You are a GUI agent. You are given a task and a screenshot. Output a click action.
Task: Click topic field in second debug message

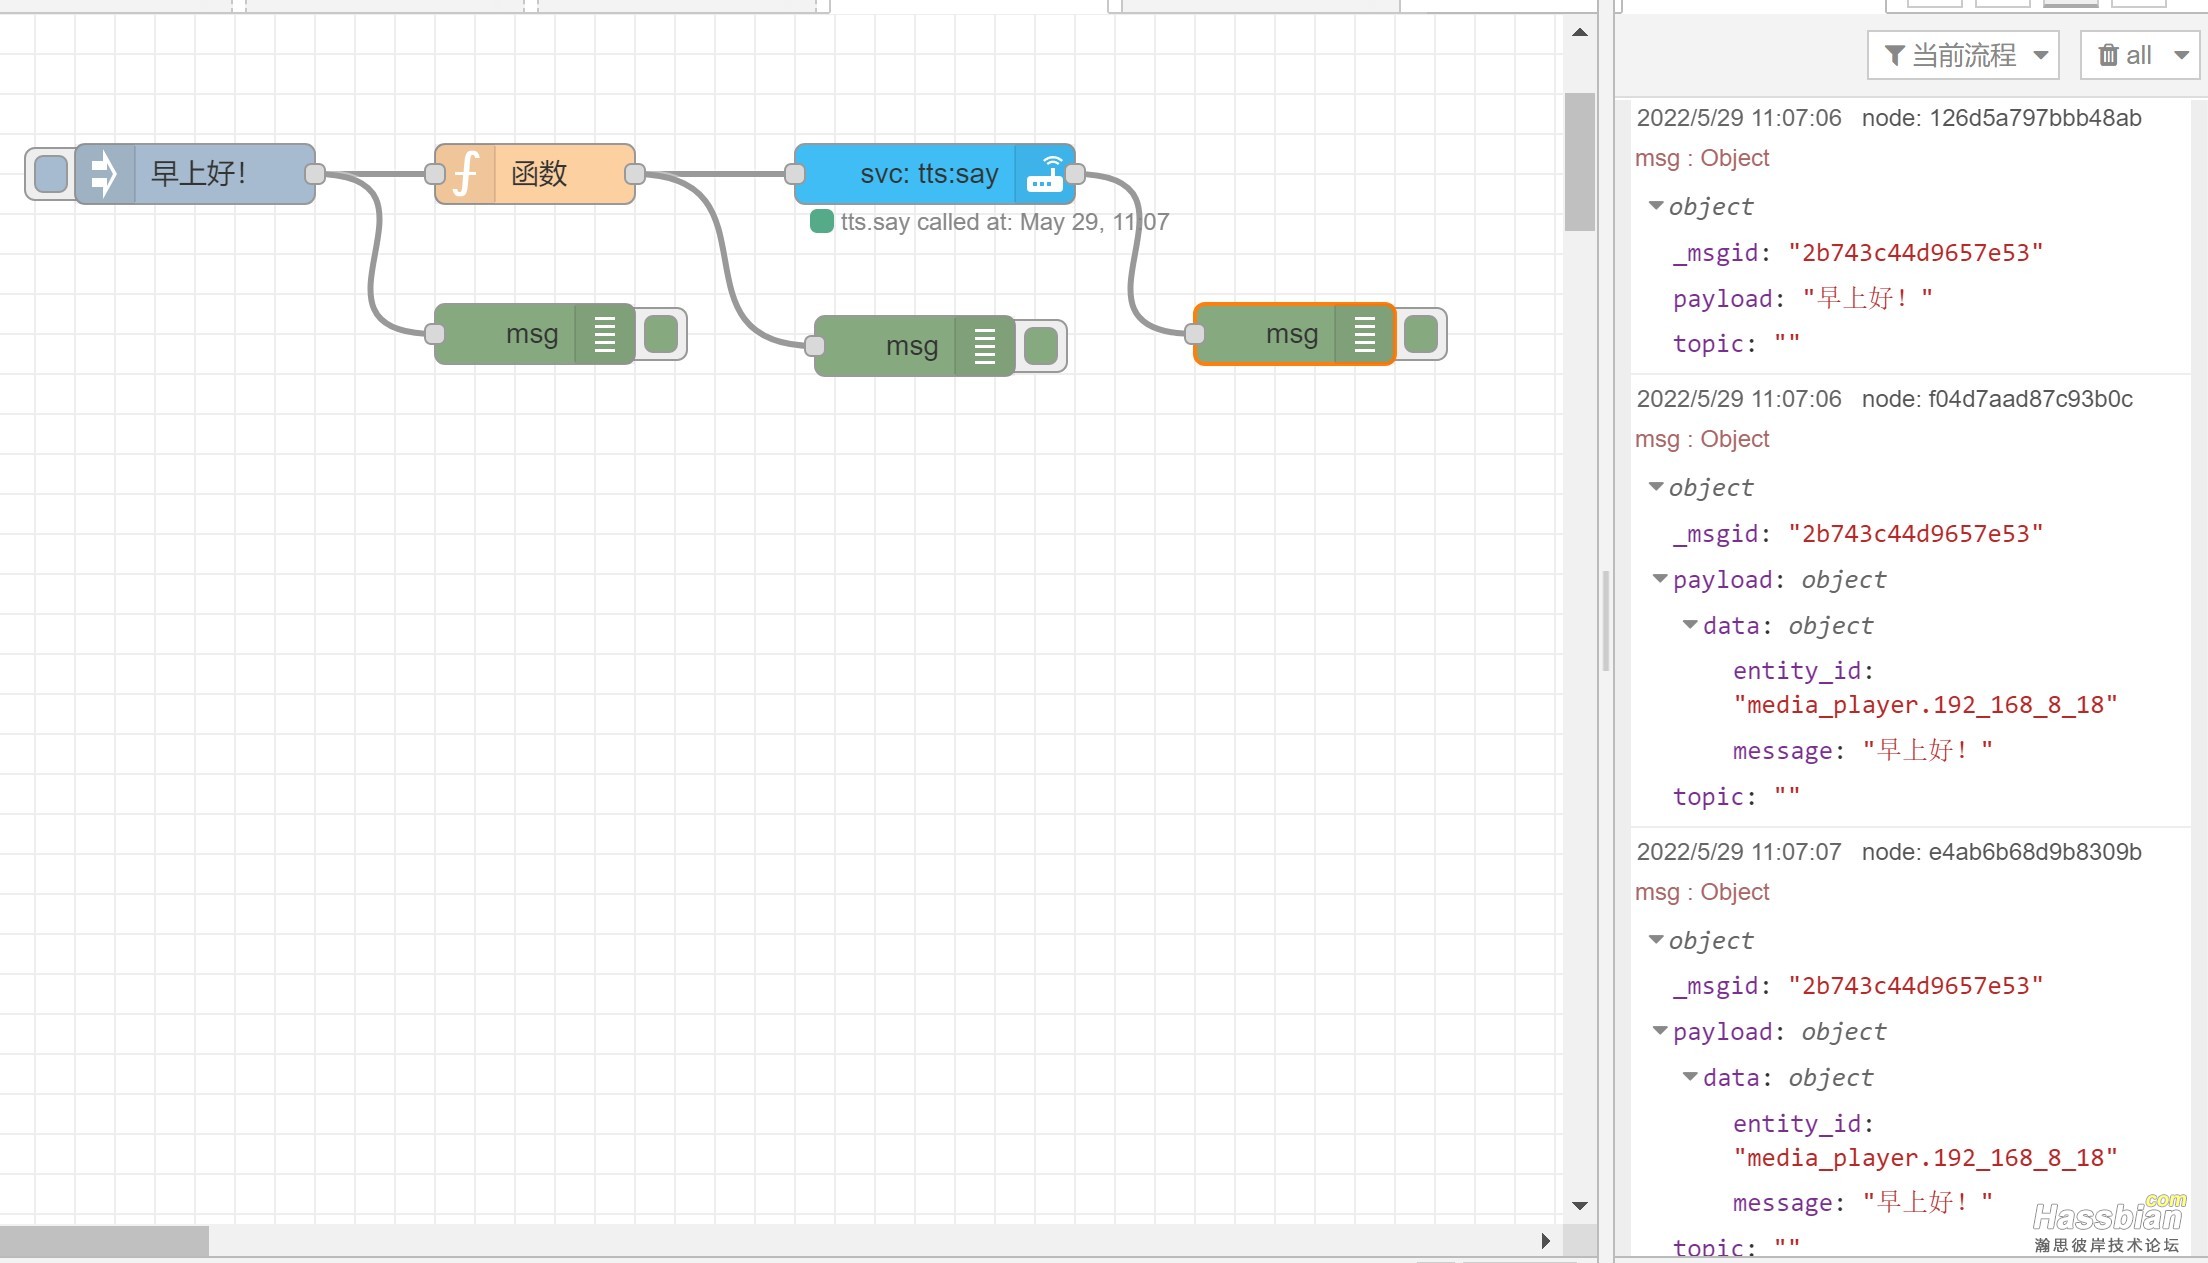click(1736, 797)
